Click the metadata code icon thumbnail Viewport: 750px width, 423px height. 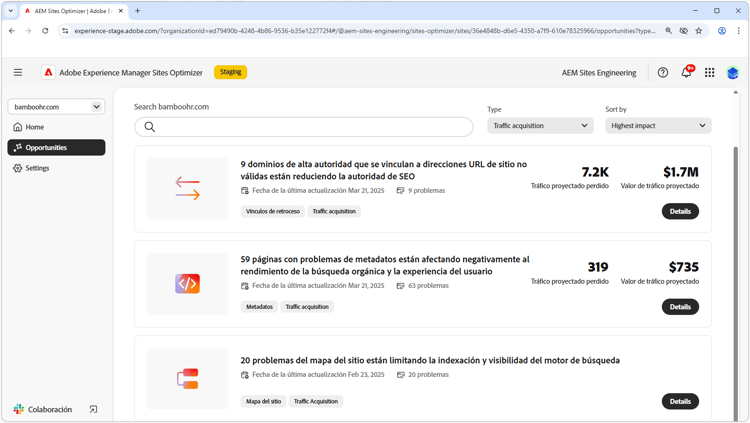[x=188, y=284]
